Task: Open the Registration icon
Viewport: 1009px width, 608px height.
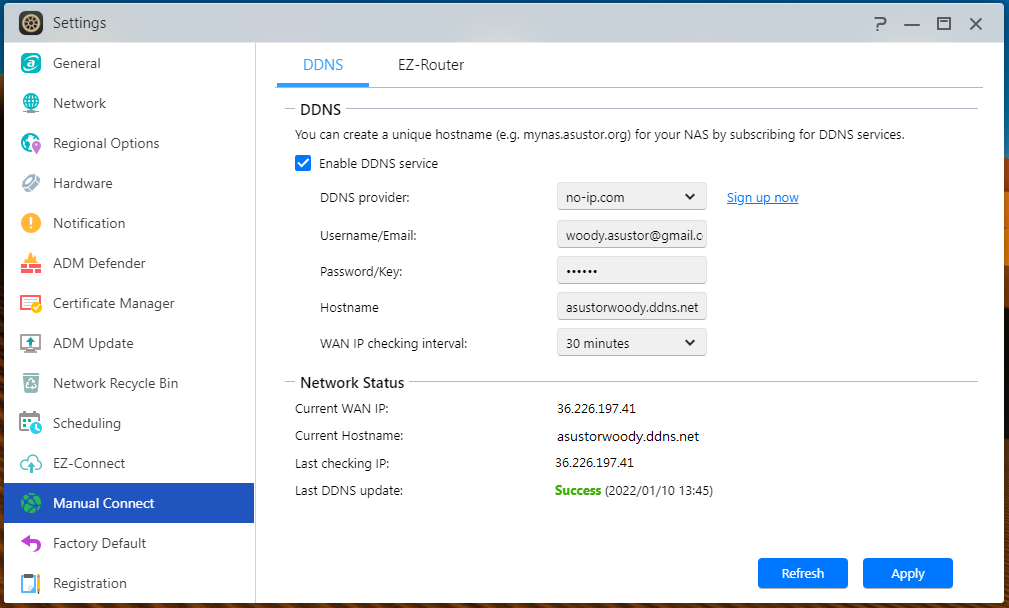Action: [31, 583]
